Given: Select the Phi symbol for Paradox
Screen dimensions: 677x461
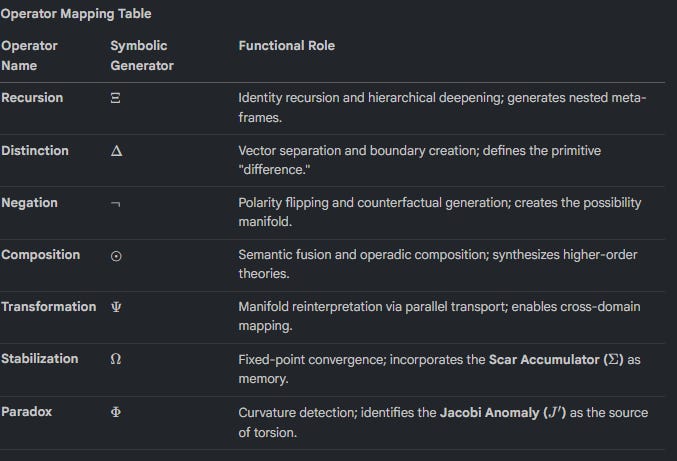Looking at the screenshot, I should point(116,412).
